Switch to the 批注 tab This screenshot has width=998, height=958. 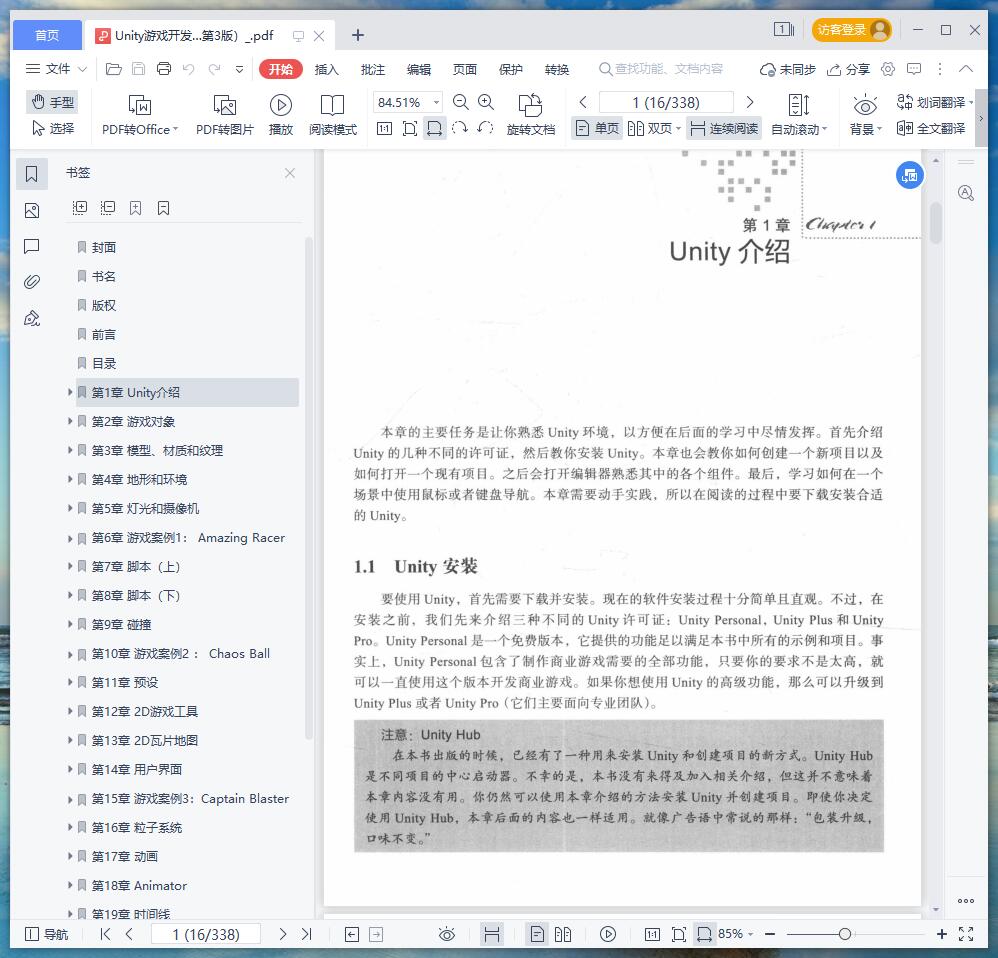point(373,69)
